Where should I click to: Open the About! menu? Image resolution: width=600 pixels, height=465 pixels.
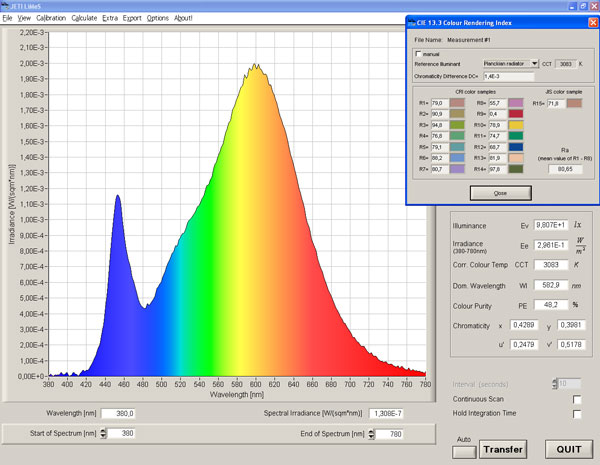tap(183, 18)
